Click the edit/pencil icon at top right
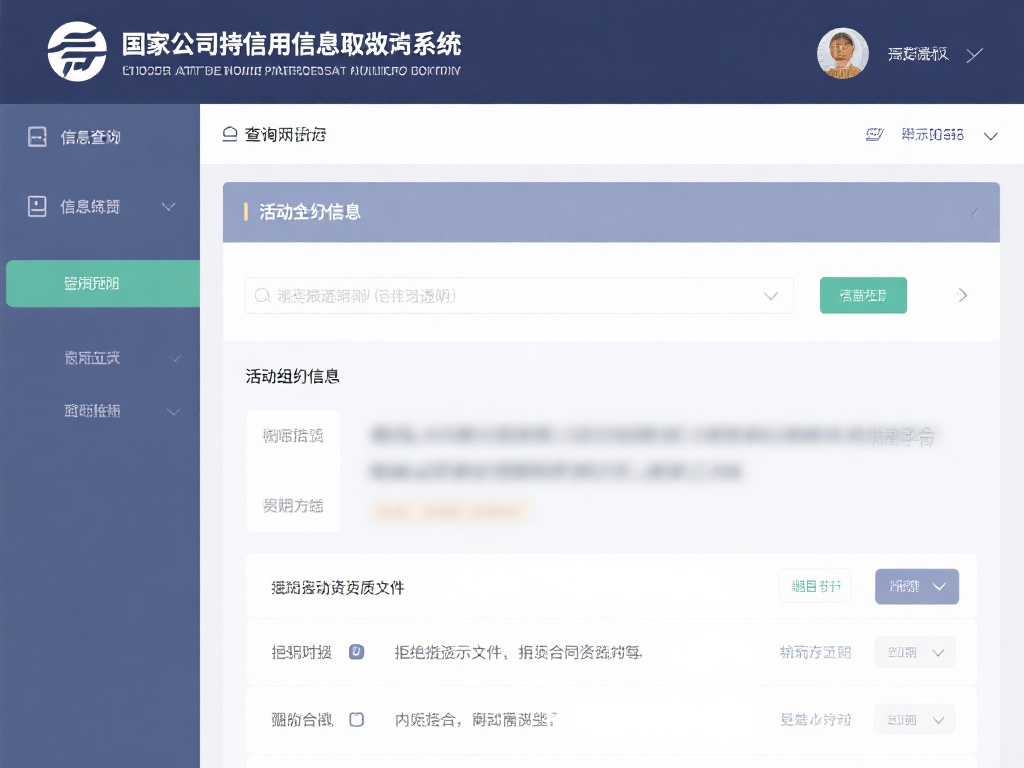 [x=876, y=133]
